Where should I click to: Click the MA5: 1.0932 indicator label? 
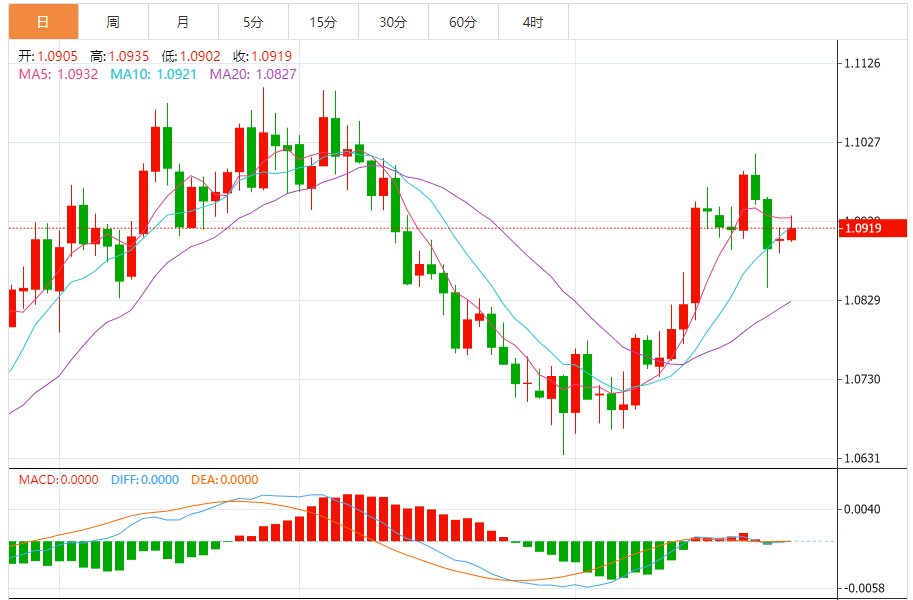coord(58,74)
